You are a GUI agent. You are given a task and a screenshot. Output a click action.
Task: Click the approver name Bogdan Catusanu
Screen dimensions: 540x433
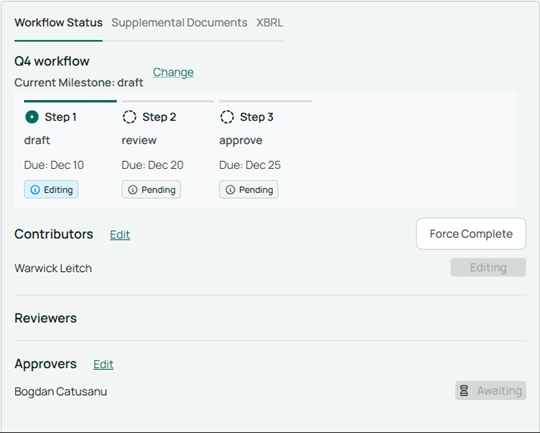61,392
